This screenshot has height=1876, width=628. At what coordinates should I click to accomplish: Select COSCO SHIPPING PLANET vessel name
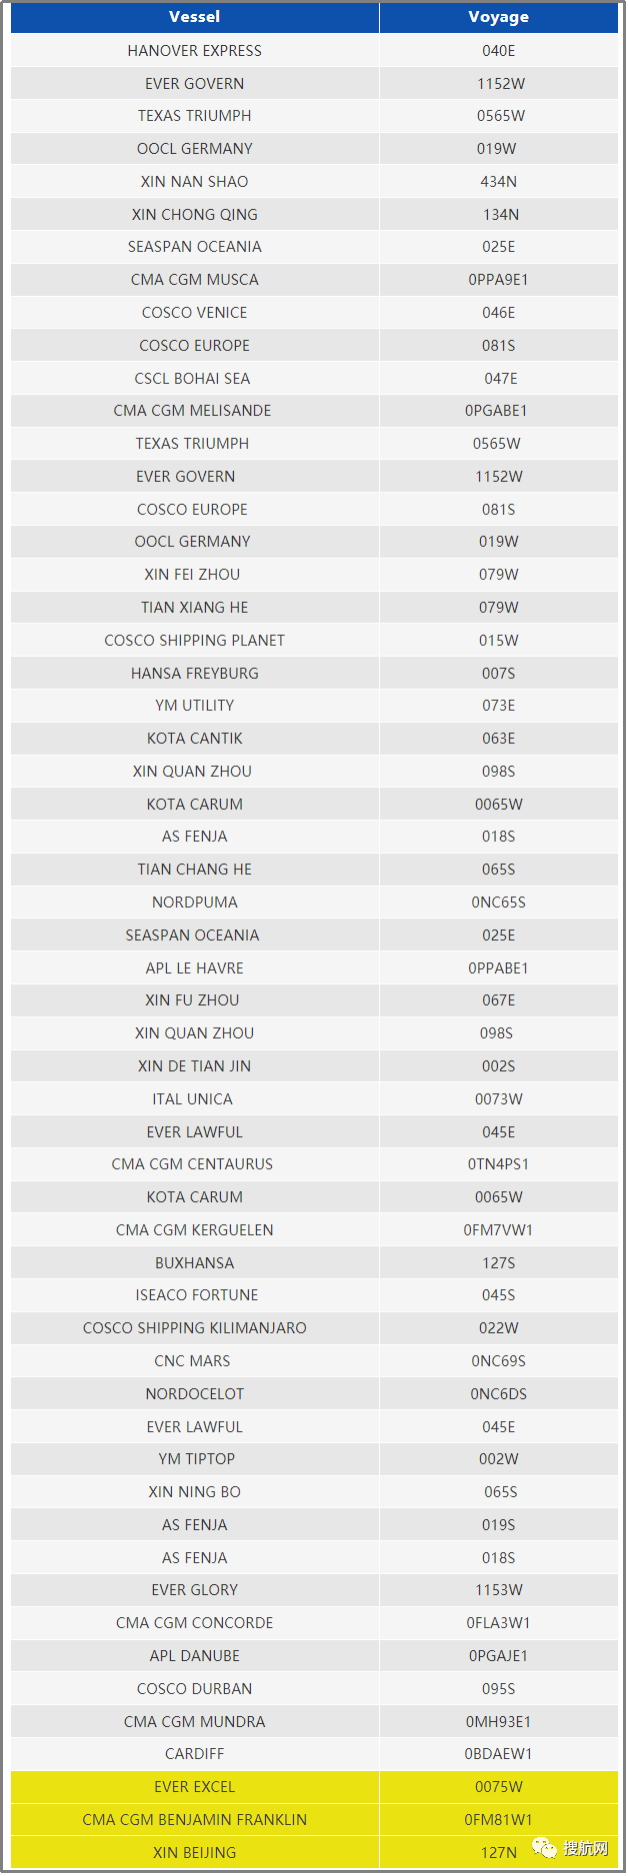(x=195, y=641)
